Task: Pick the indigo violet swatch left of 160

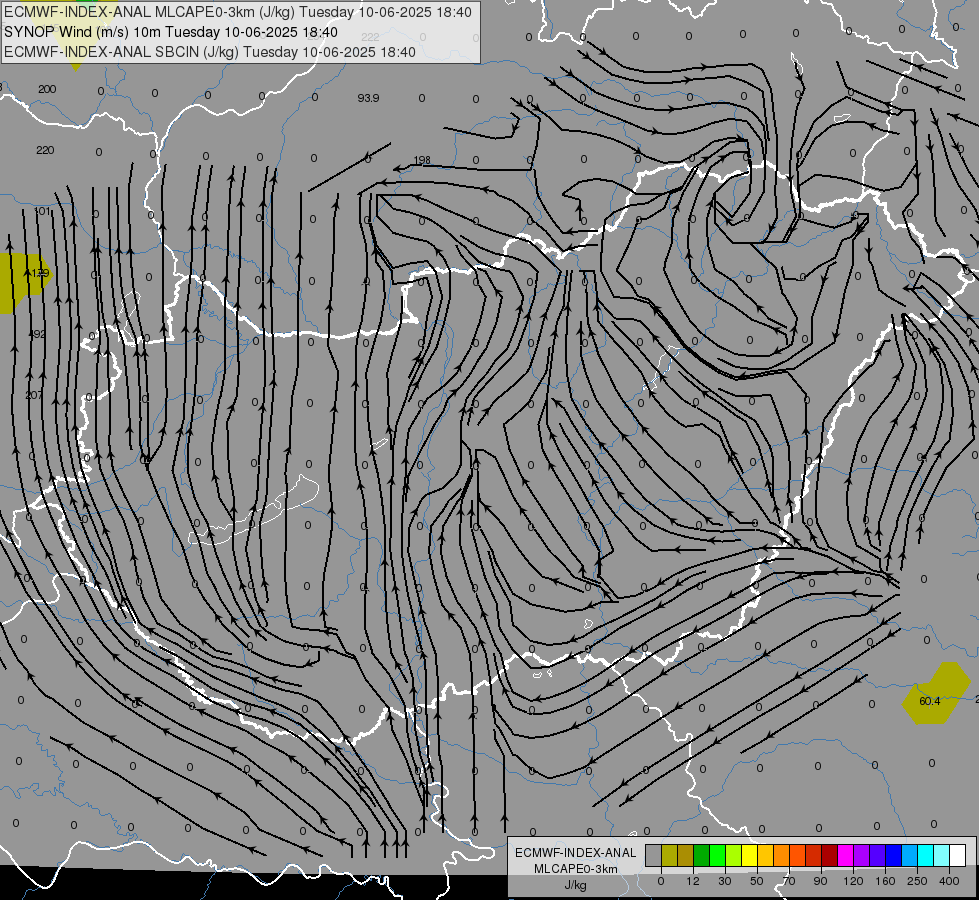Action: [878, 855]
